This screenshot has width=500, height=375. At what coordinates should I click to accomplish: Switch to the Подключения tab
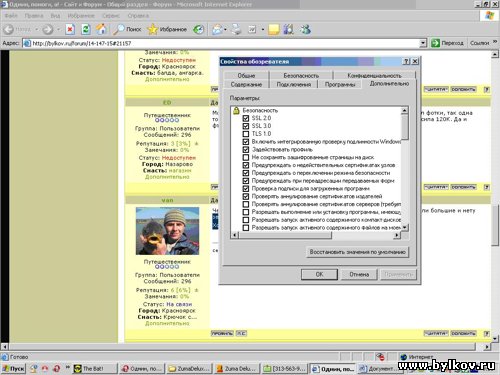point(294,84)
